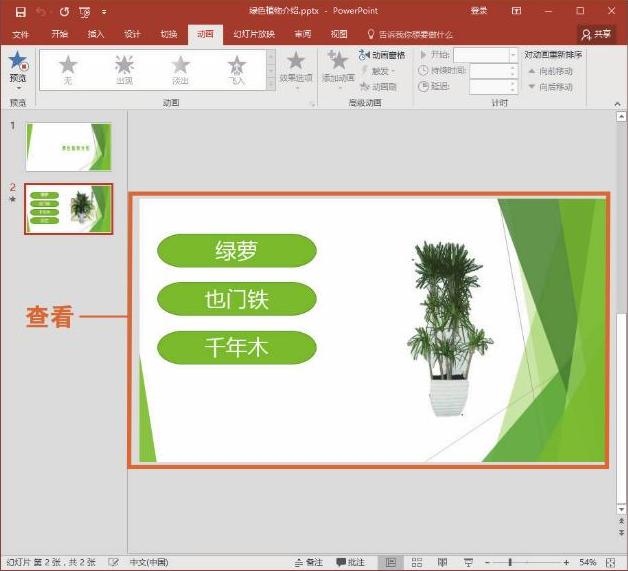Switch to the 幻灯片放映 (Slide Show) tab

point(254,34)
